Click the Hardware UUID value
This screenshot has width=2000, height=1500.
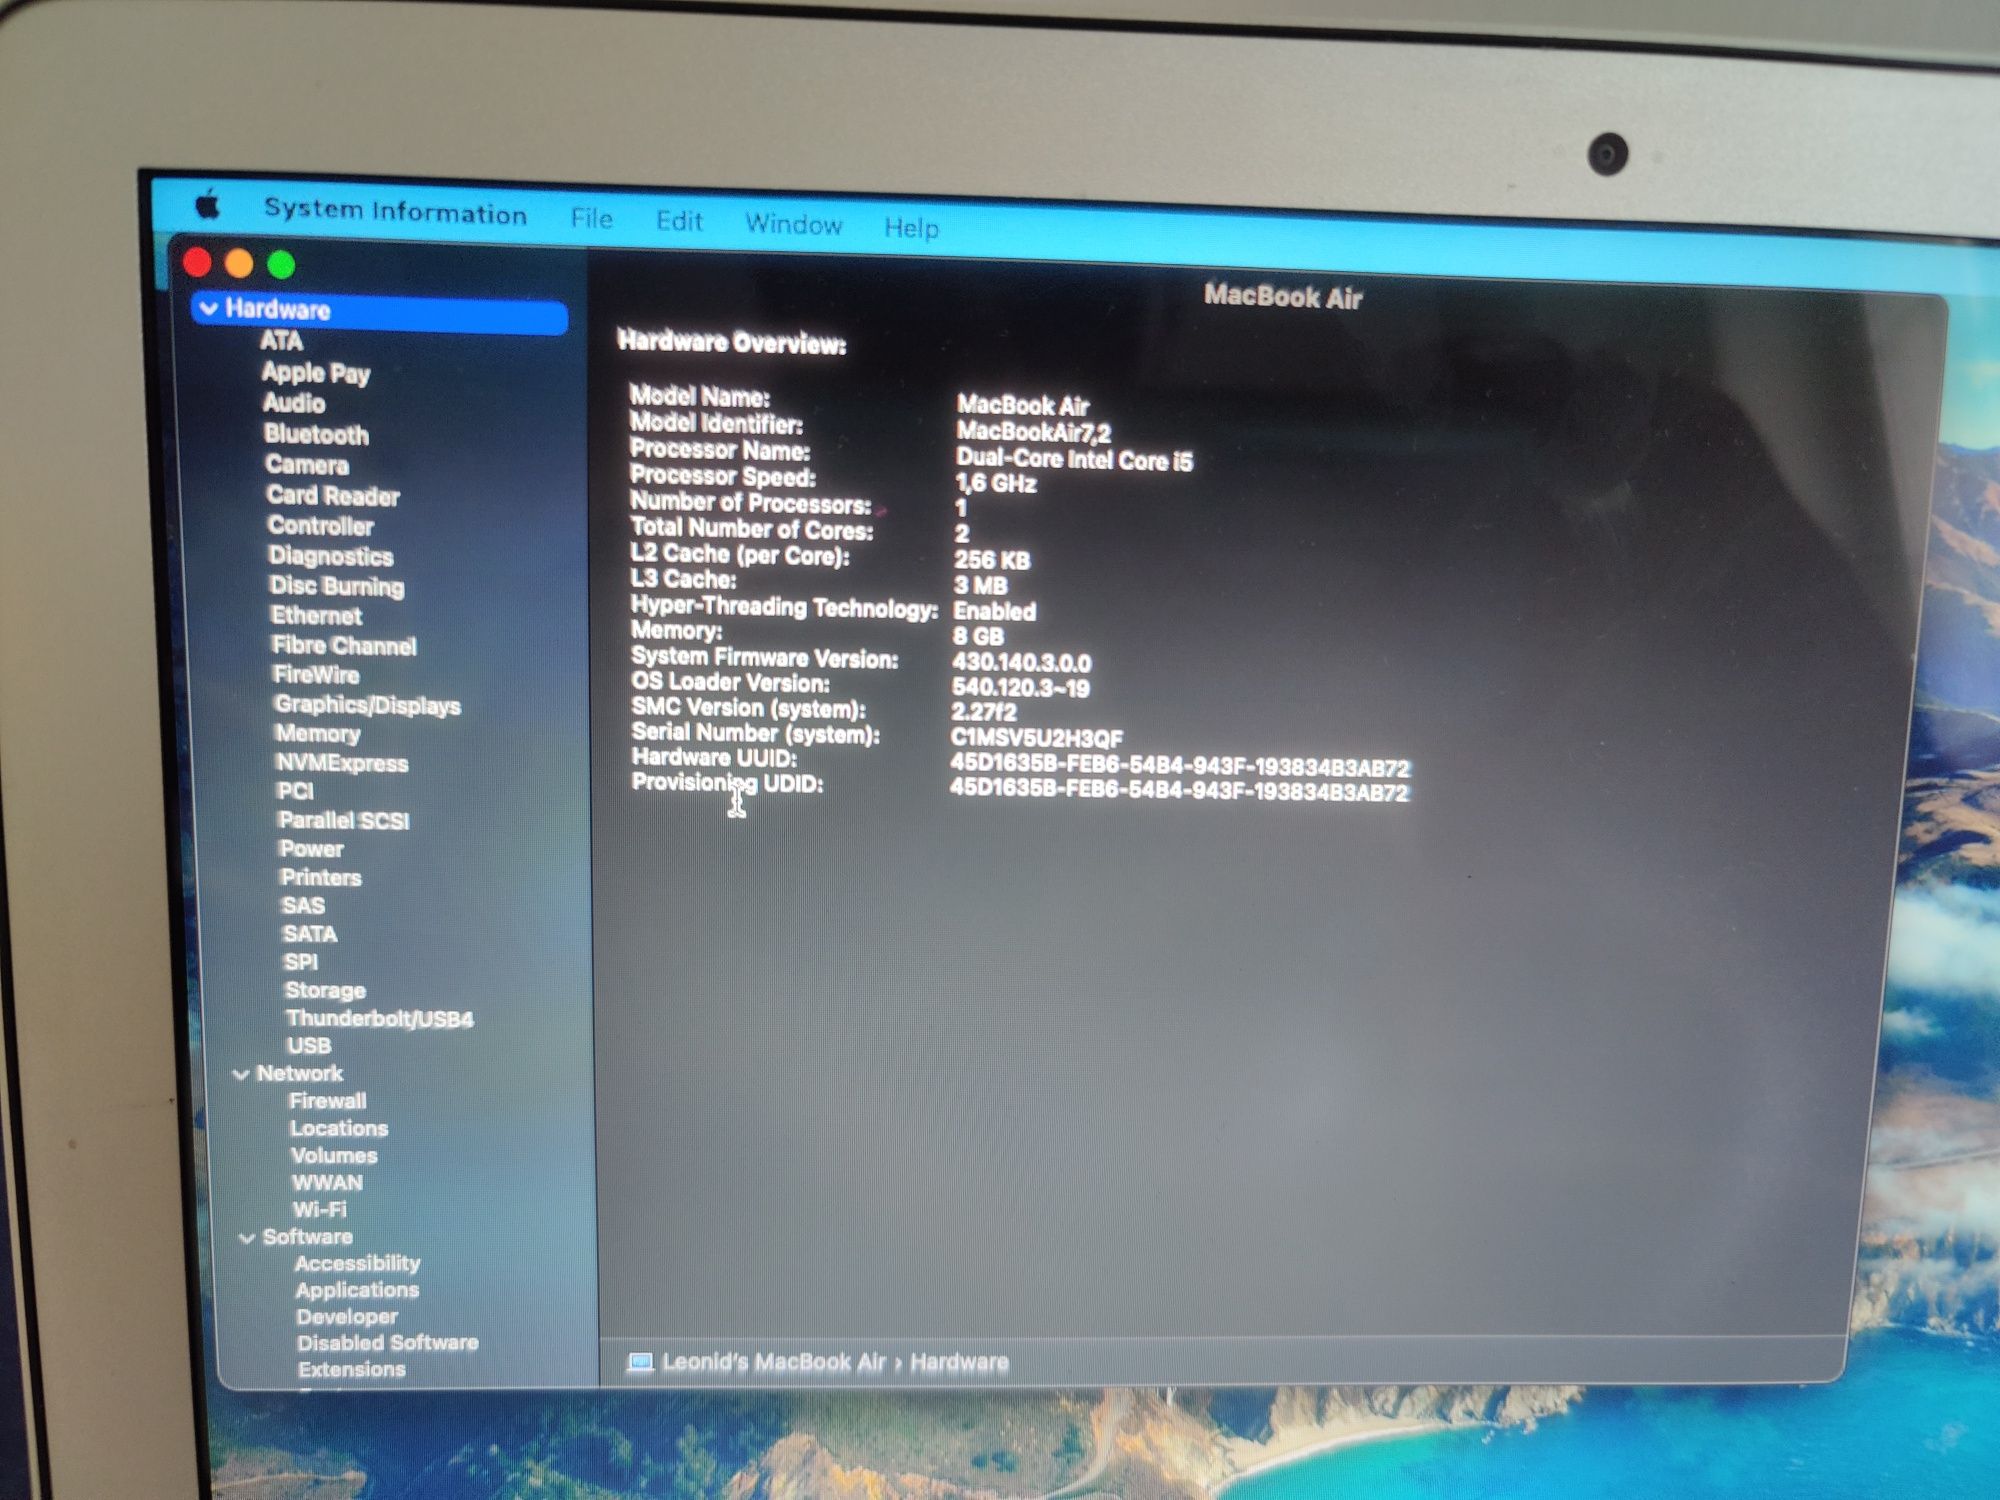[1180, 767]
